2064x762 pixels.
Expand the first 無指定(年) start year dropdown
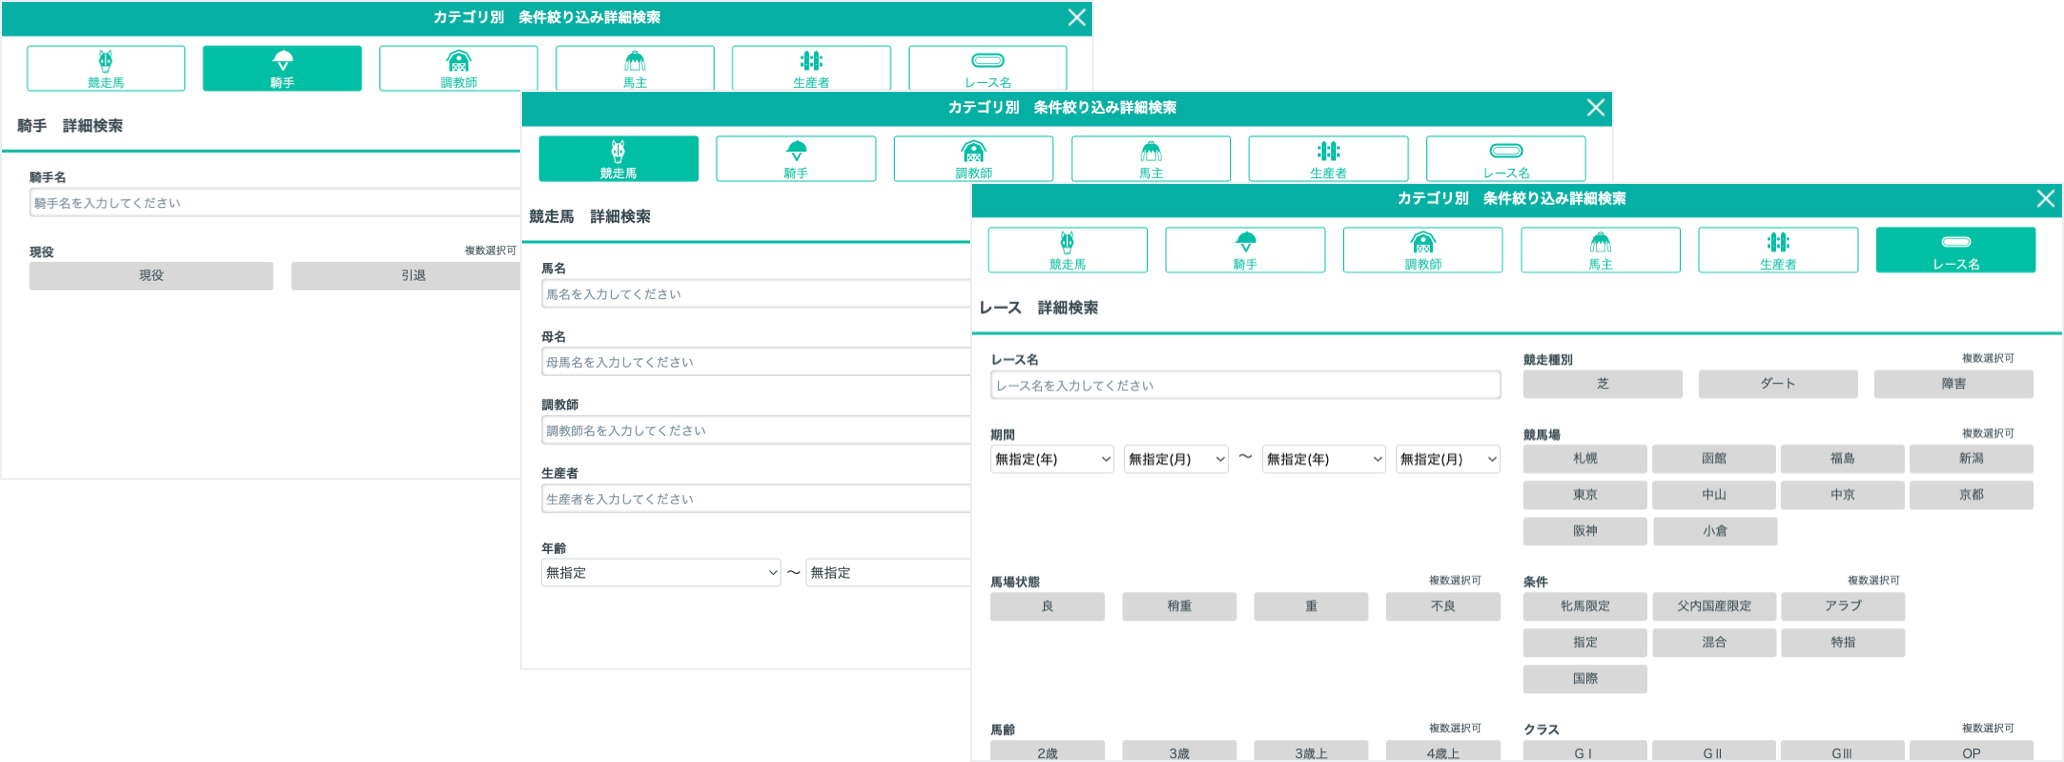coord(1051,459)
